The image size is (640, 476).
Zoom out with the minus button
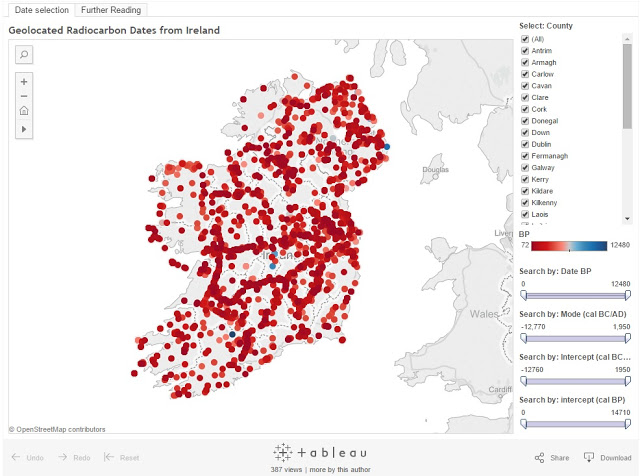[x=24, y=96]
